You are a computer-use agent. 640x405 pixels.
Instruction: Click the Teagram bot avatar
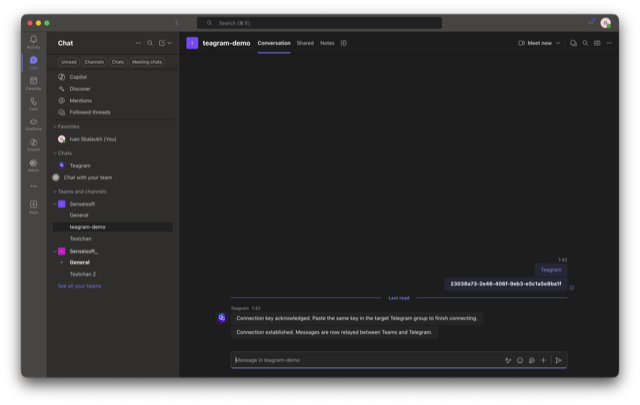tap(222, 318)
